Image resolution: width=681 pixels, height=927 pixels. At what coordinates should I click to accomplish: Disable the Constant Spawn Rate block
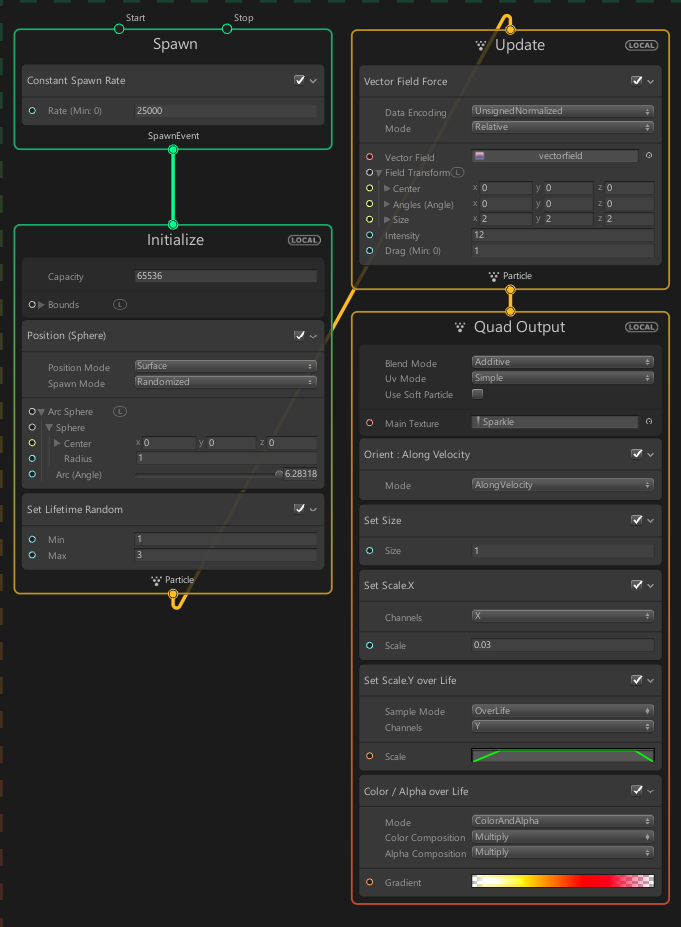300,80
